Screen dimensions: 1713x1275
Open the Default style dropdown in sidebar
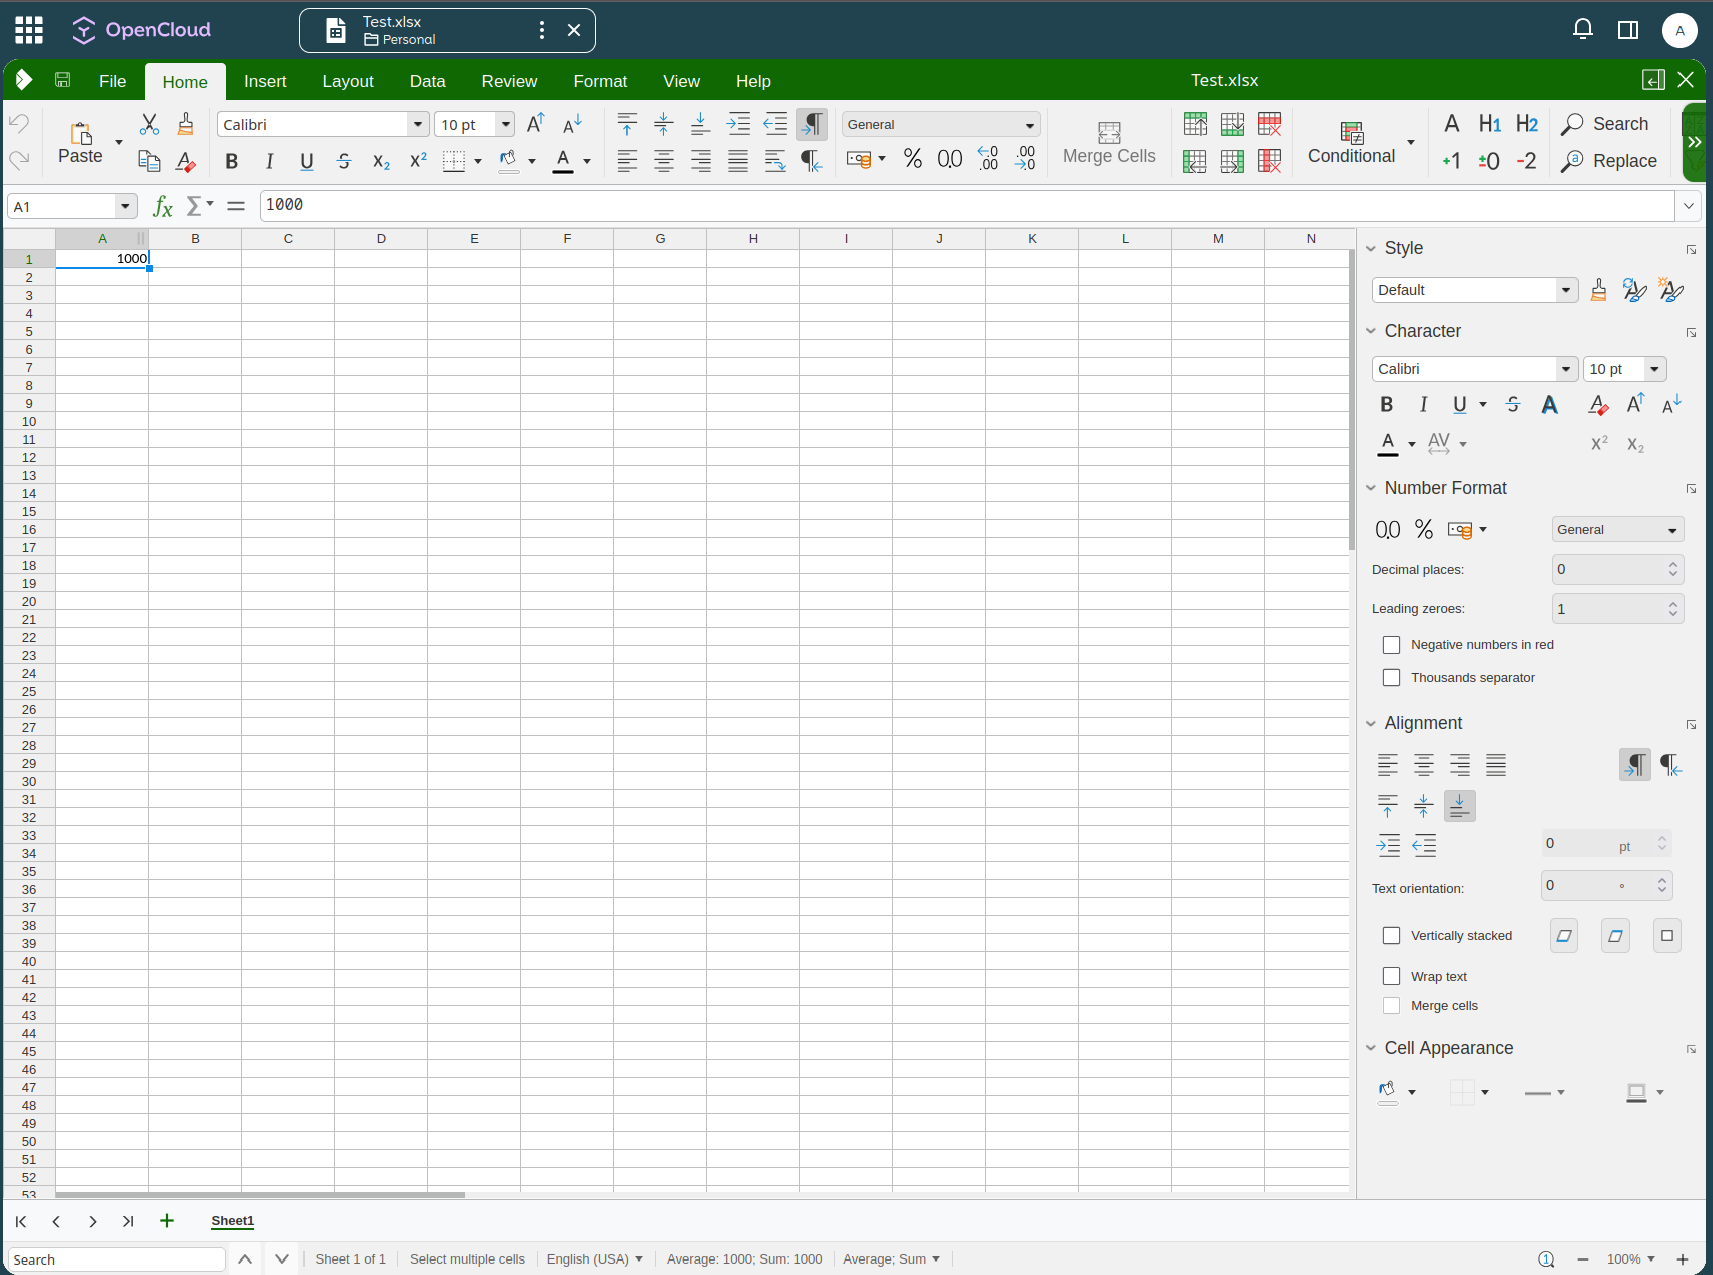coord(1566,290)
